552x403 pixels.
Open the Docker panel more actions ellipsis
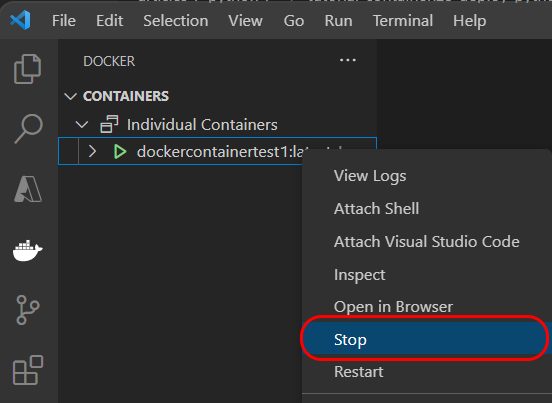(348, 61)
